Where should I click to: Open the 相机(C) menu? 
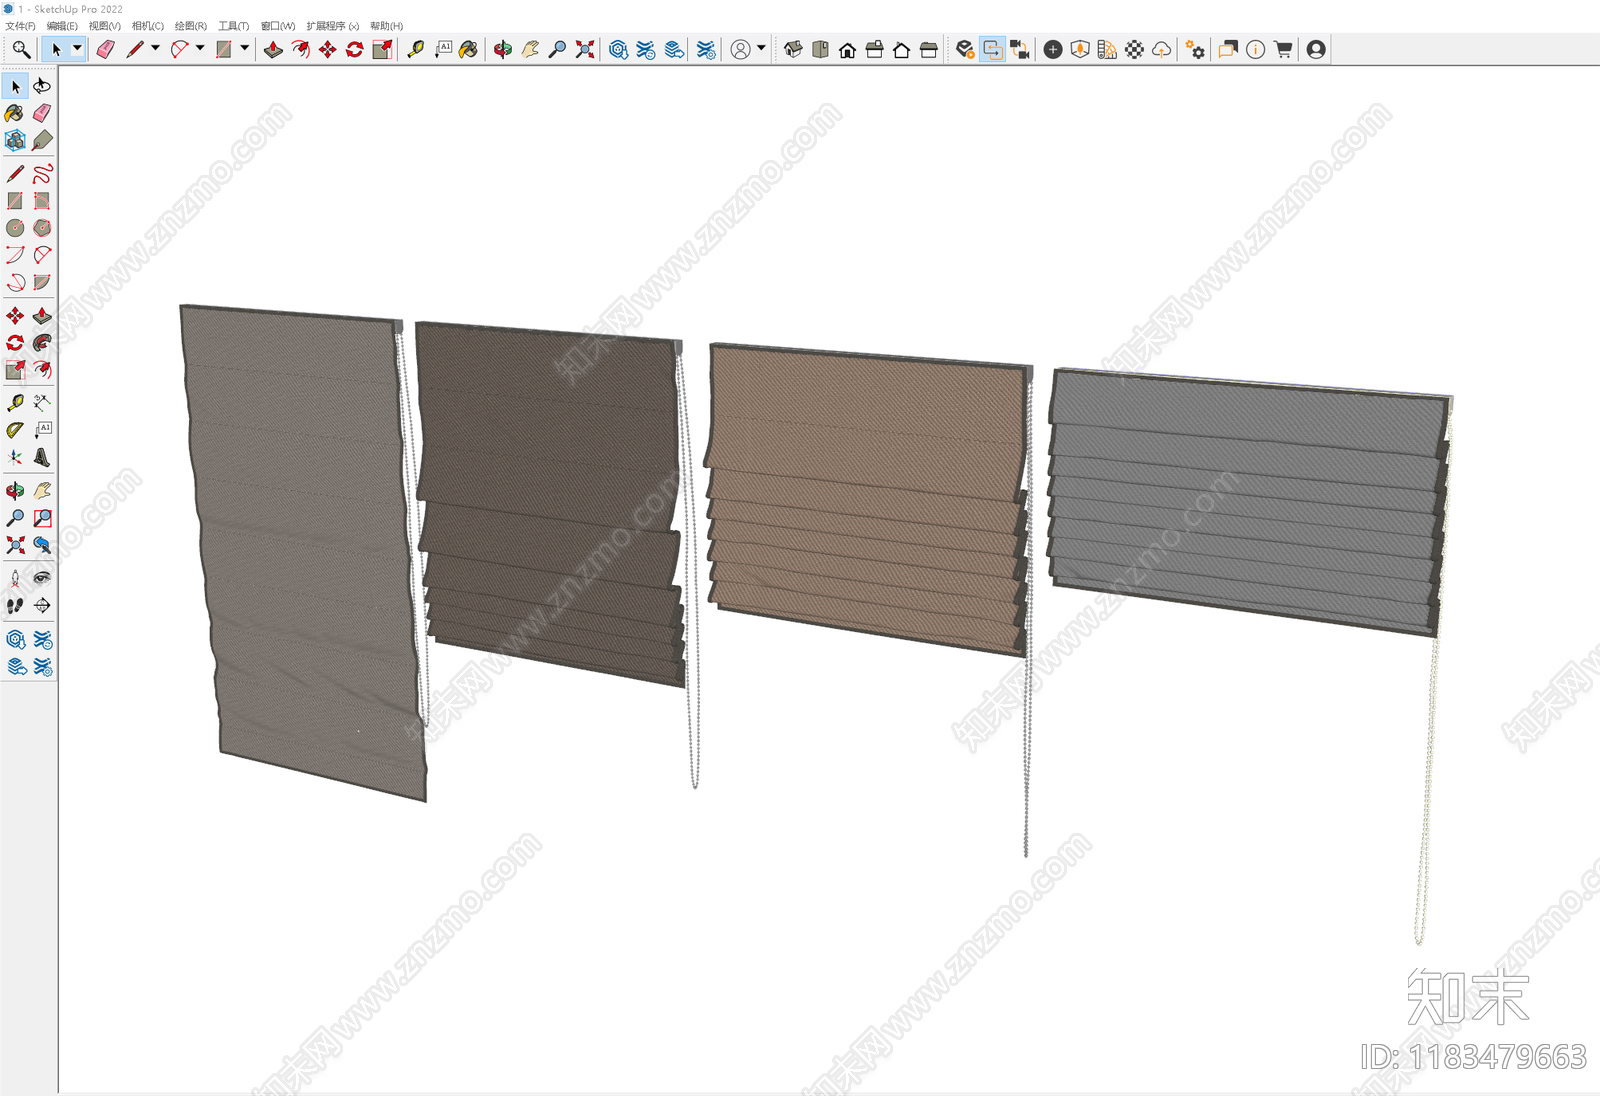[x=148, y=26]
